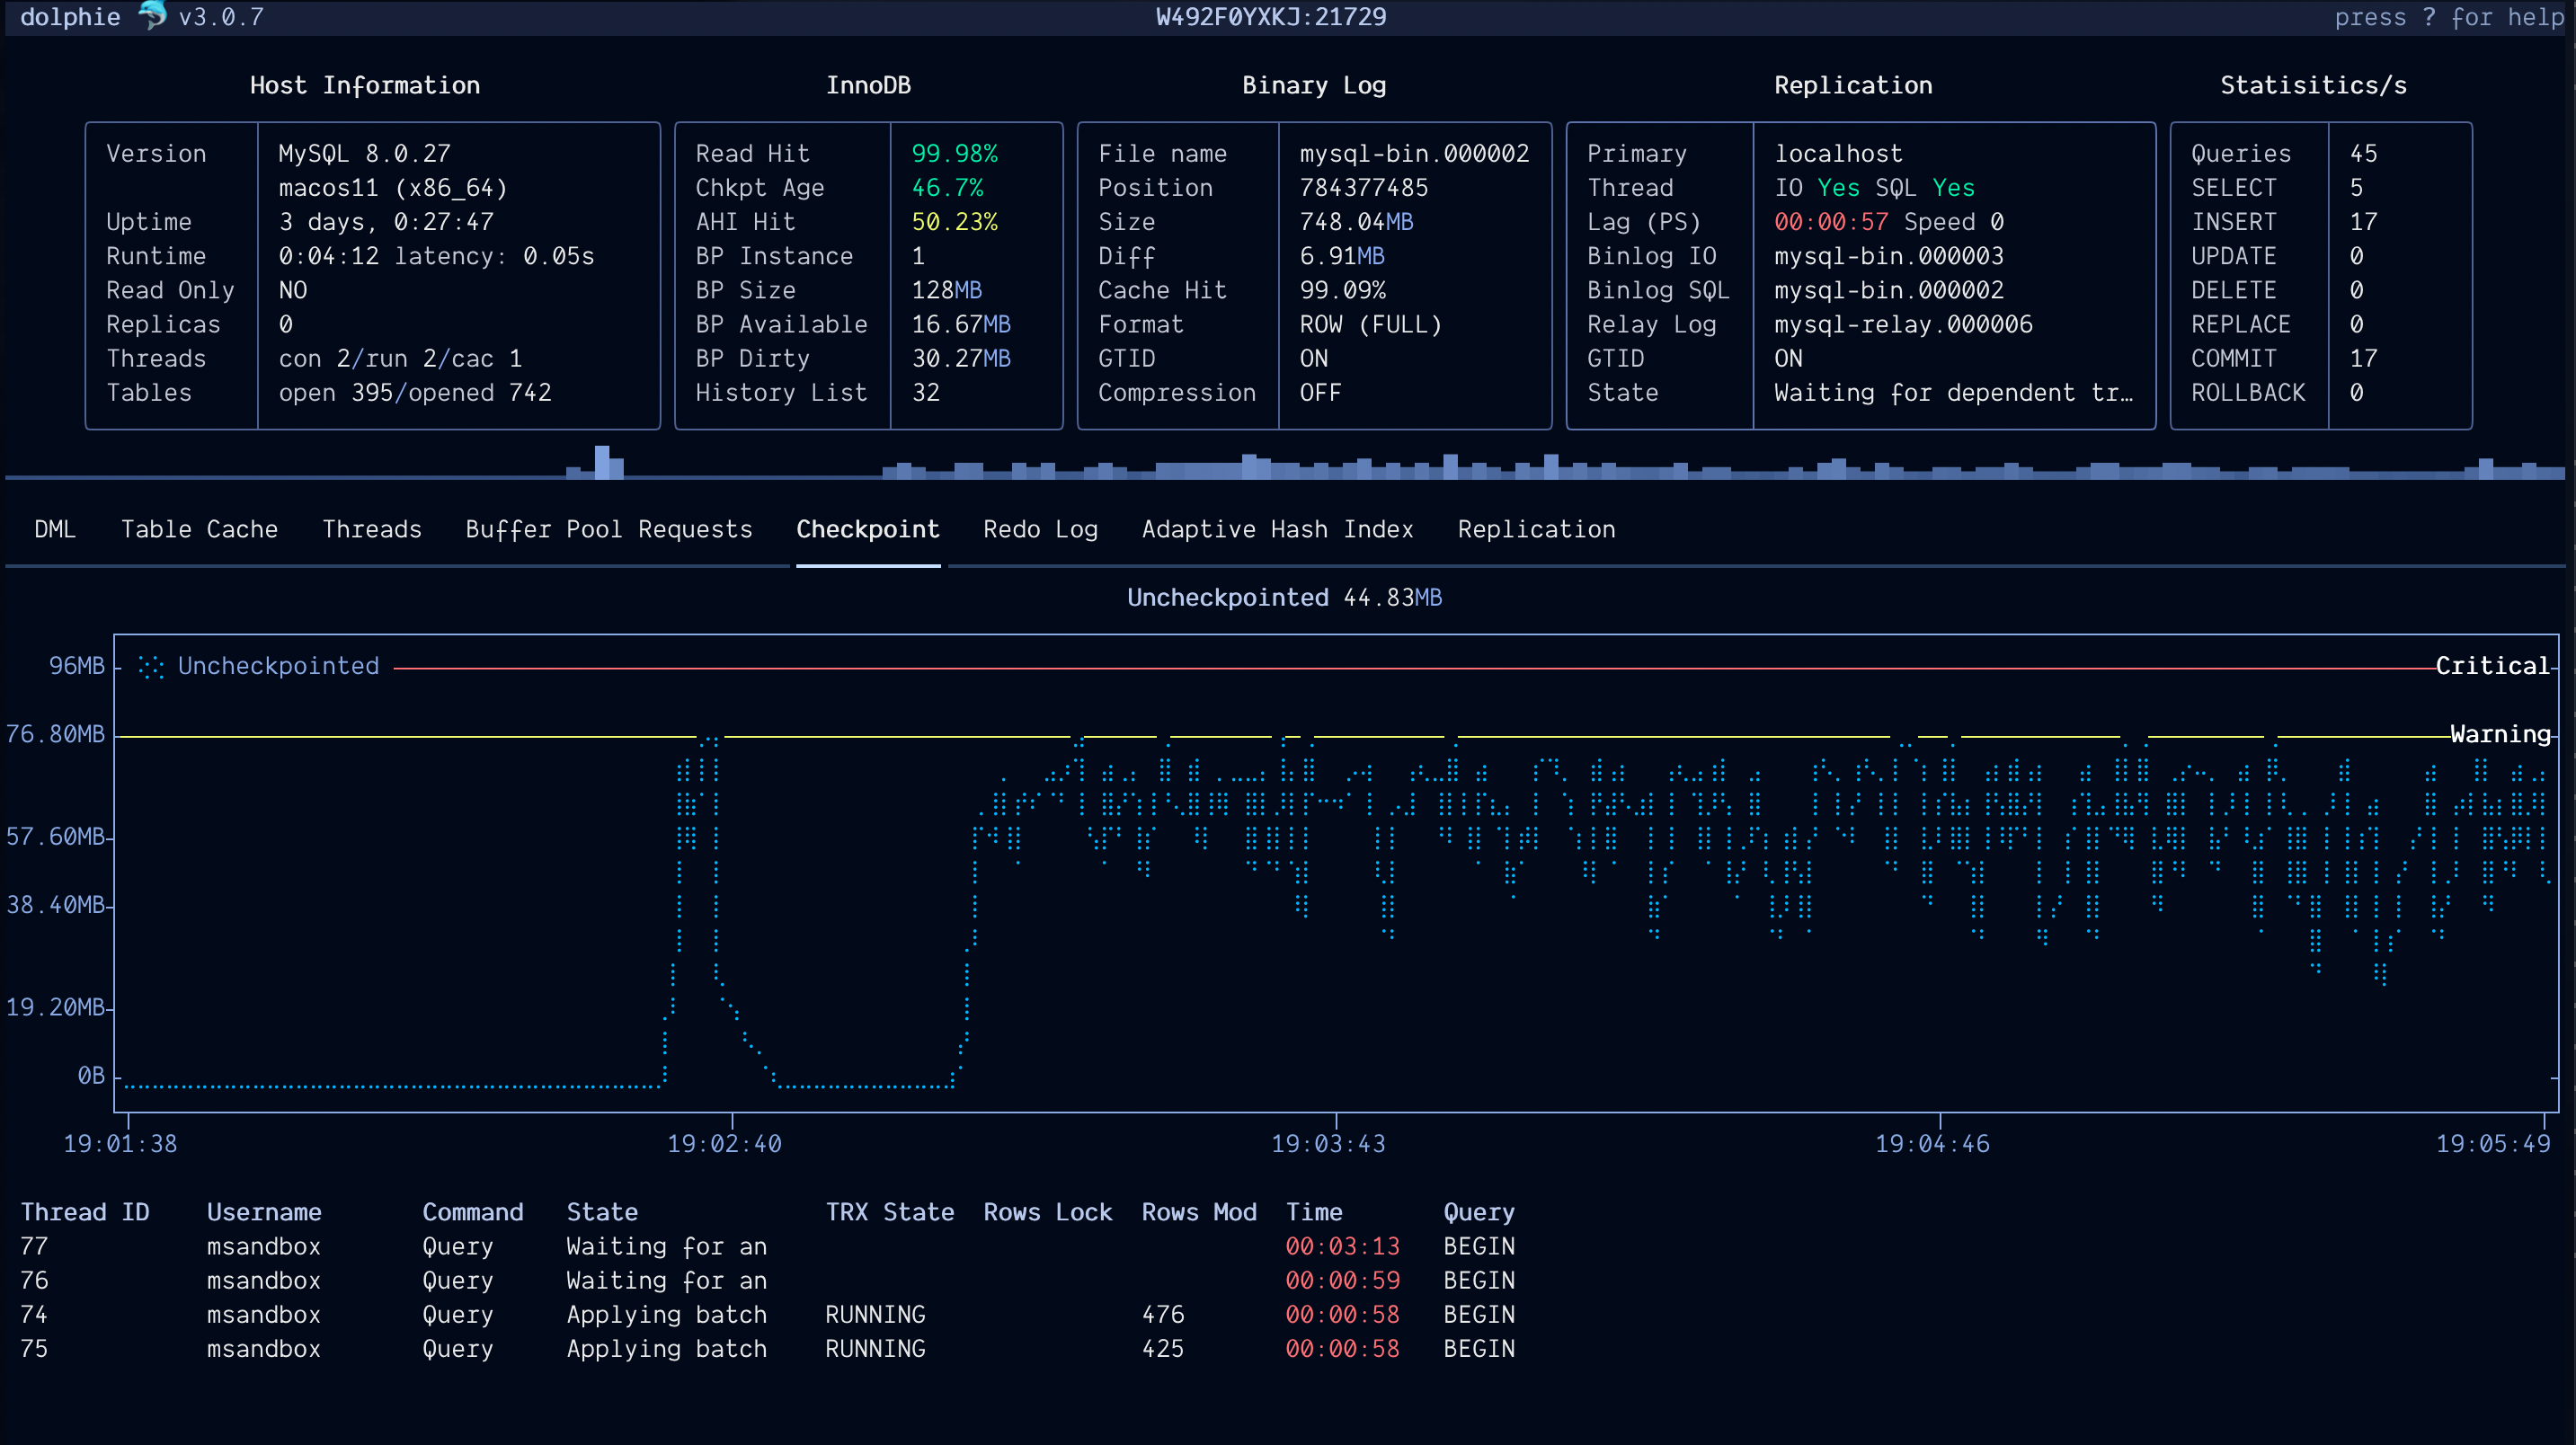Click the Chkpt Age value 46.7%
The width and height of the screenshot is (2576, 1445).
[948, 187]
